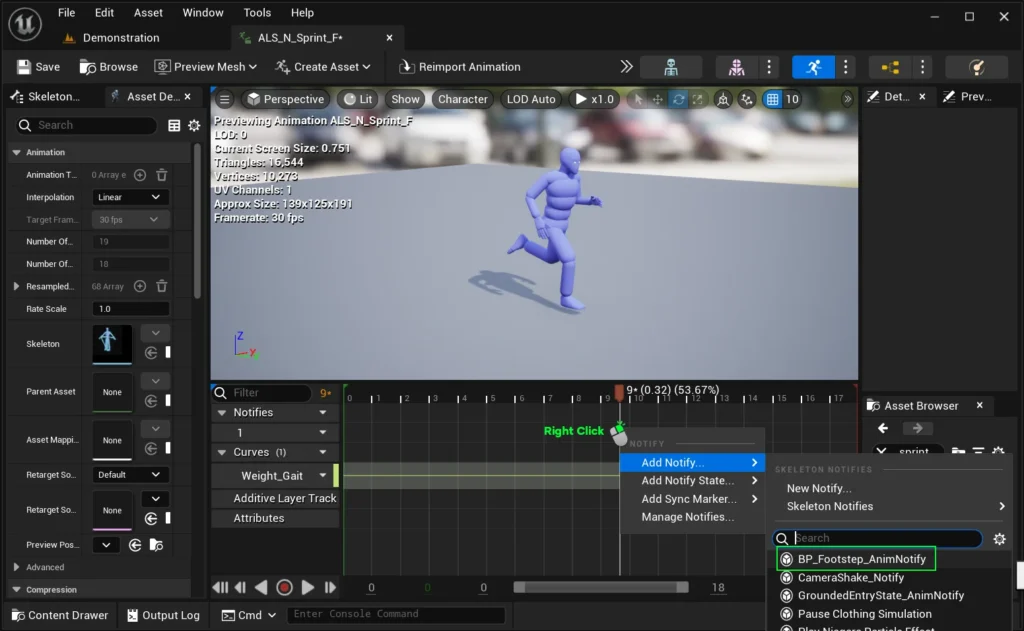Collapse the Notifies track section

[x=220, y=412]
